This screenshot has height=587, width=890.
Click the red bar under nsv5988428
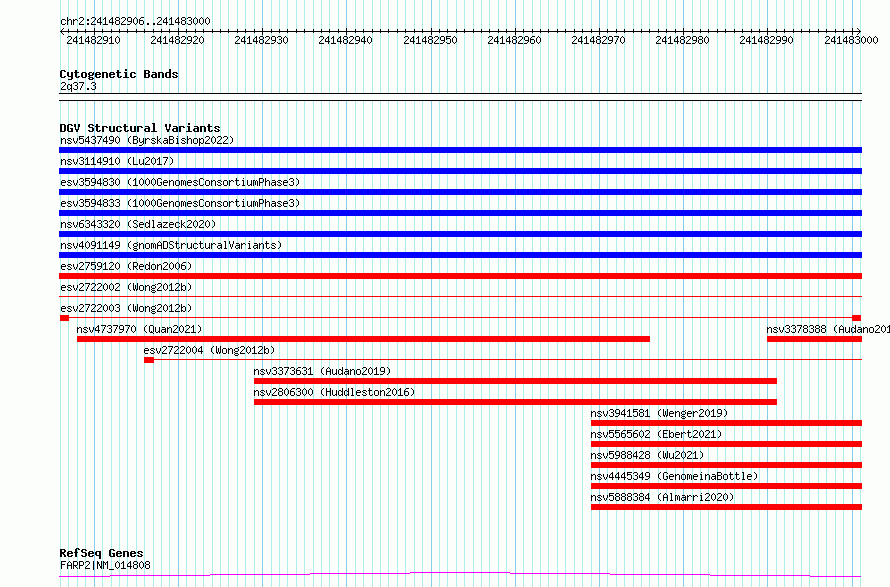[x=727, y=465]
